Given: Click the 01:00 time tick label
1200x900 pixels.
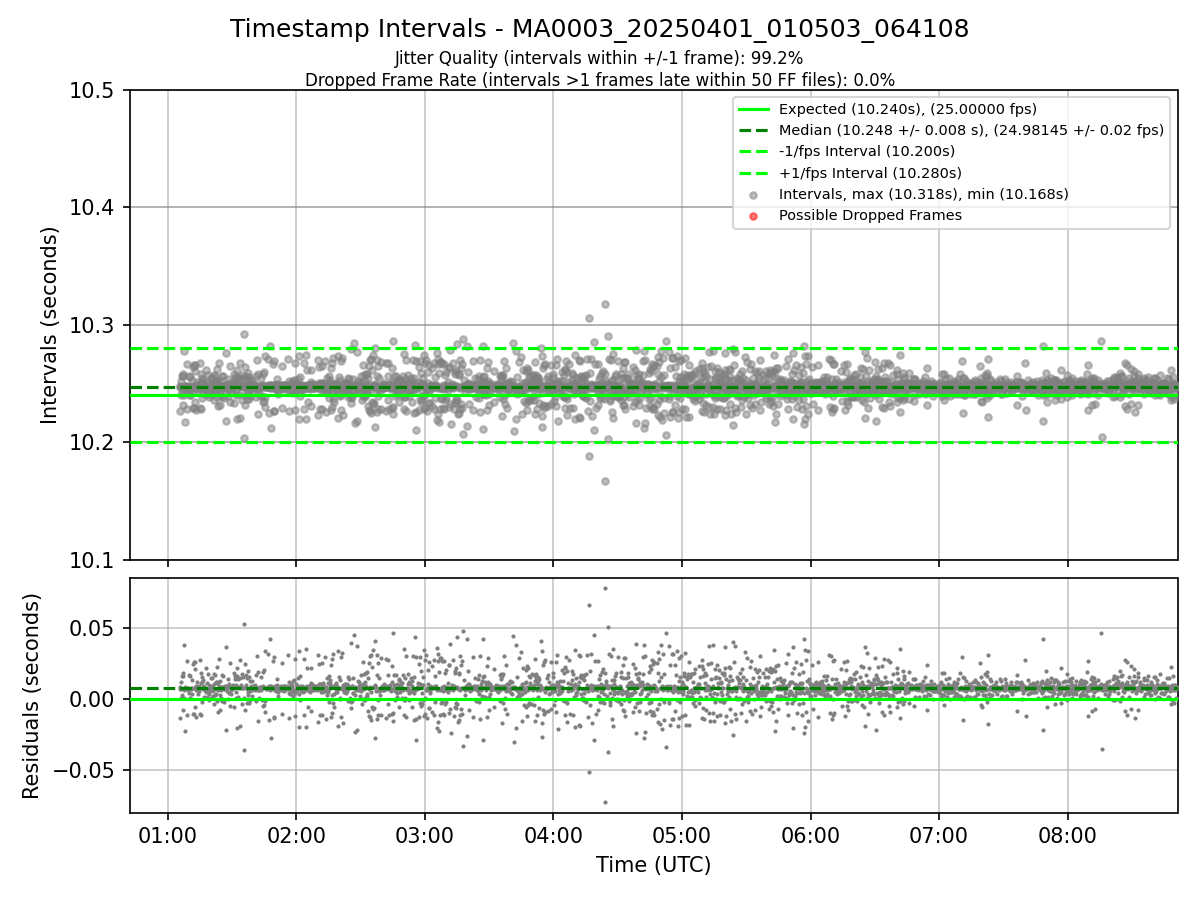Looking at the screenshot, I should [167, 833].
